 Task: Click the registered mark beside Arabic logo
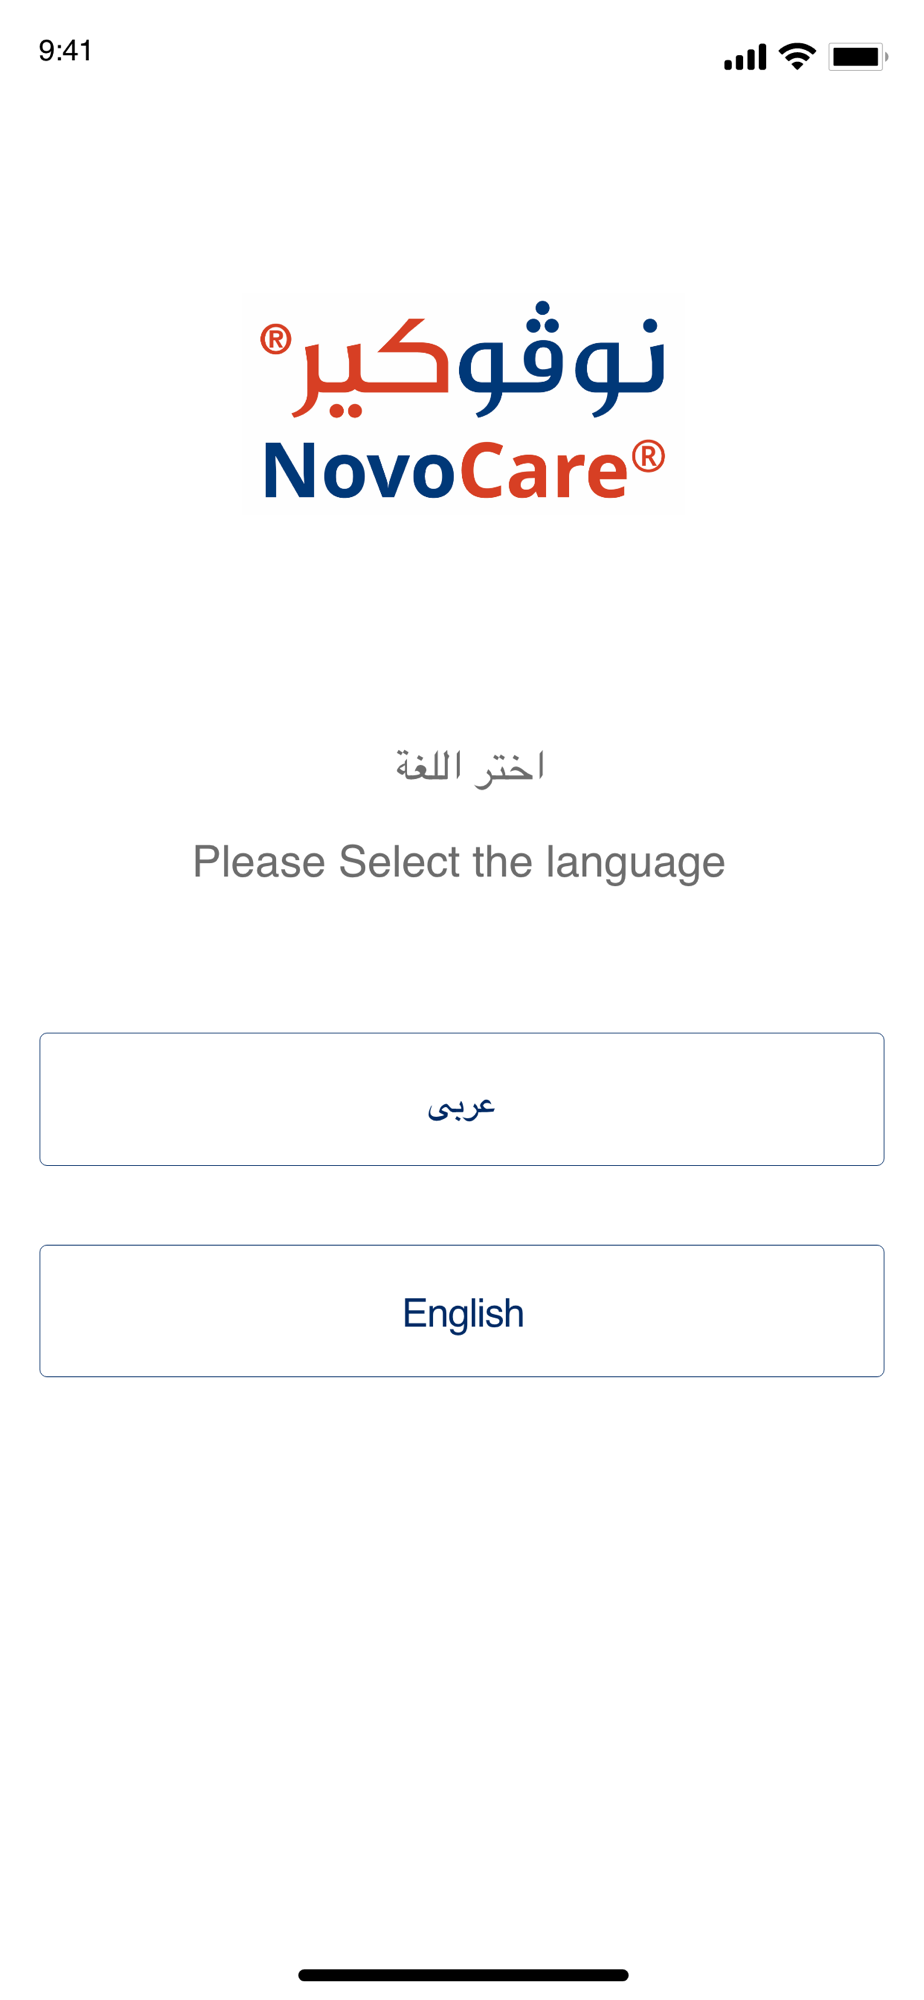(x=276, y=339)
